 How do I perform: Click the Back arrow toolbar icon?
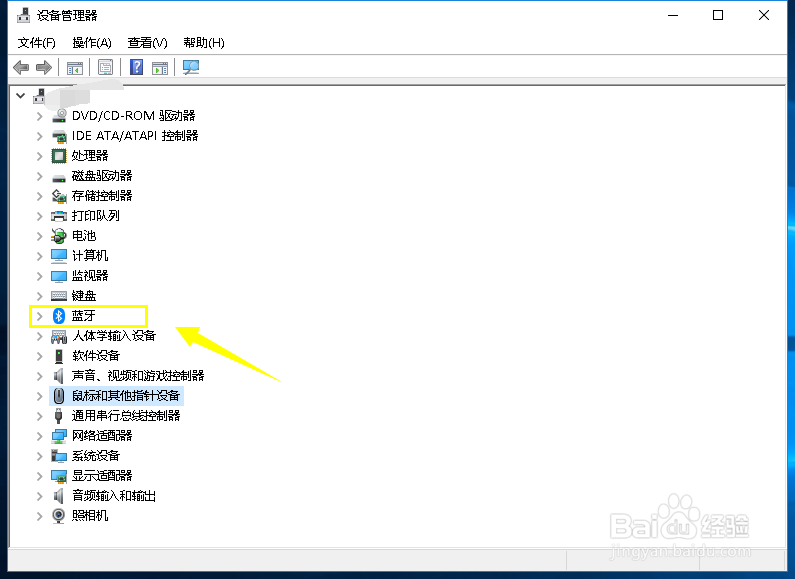pos(21,67)
